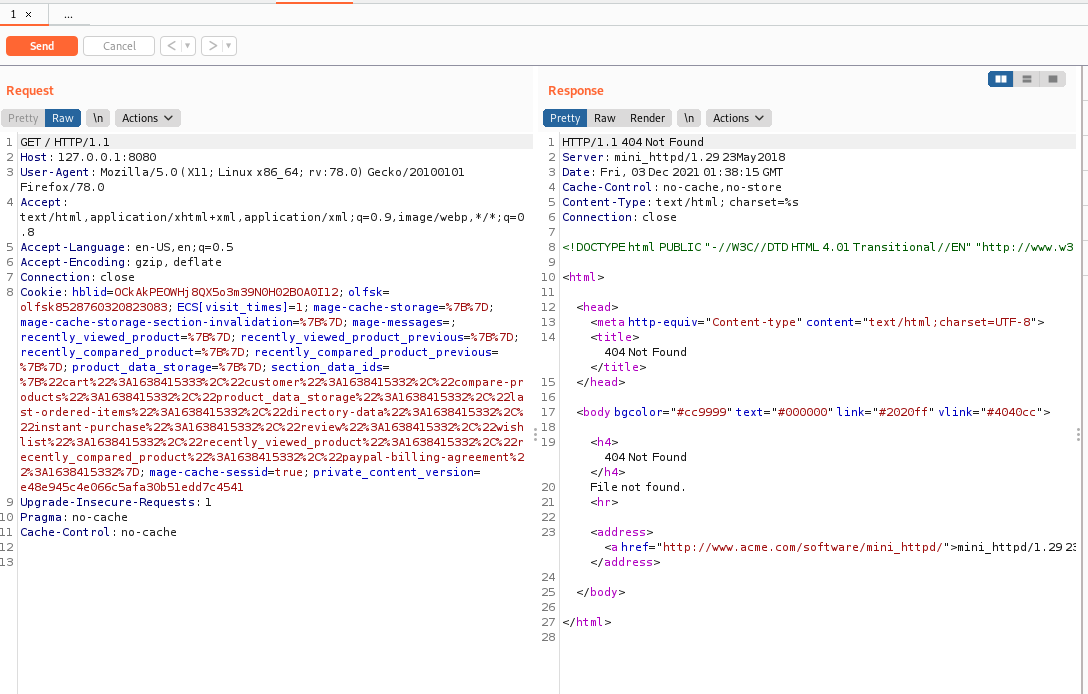This screenshot has width=1088, height=694.
Task: Open Response Actions dropdown
Action: click(x=738, y=118)
